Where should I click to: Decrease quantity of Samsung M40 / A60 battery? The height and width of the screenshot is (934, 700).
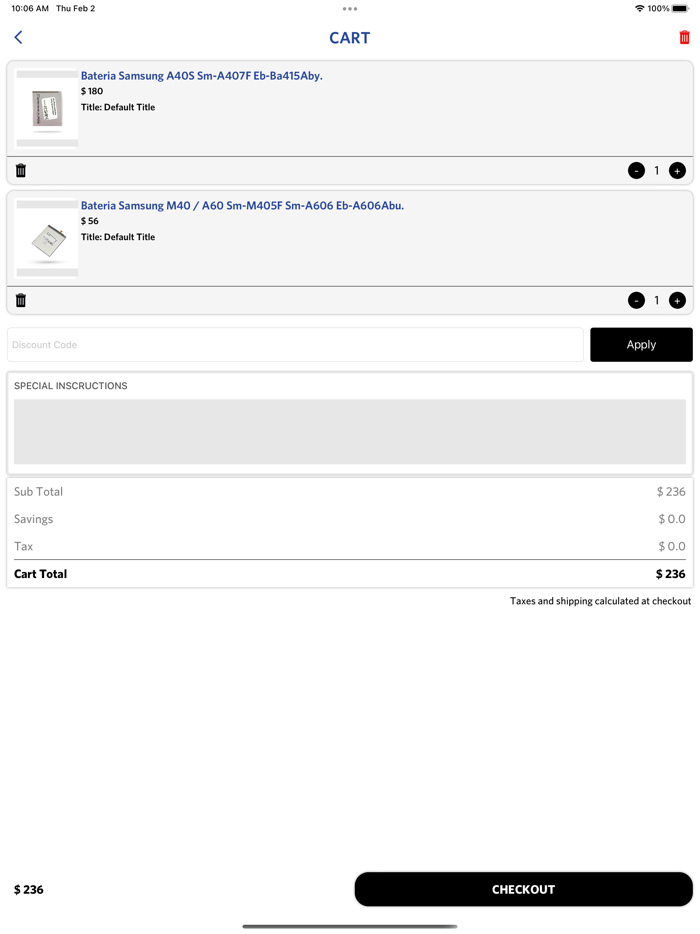(x=636, y=301)
